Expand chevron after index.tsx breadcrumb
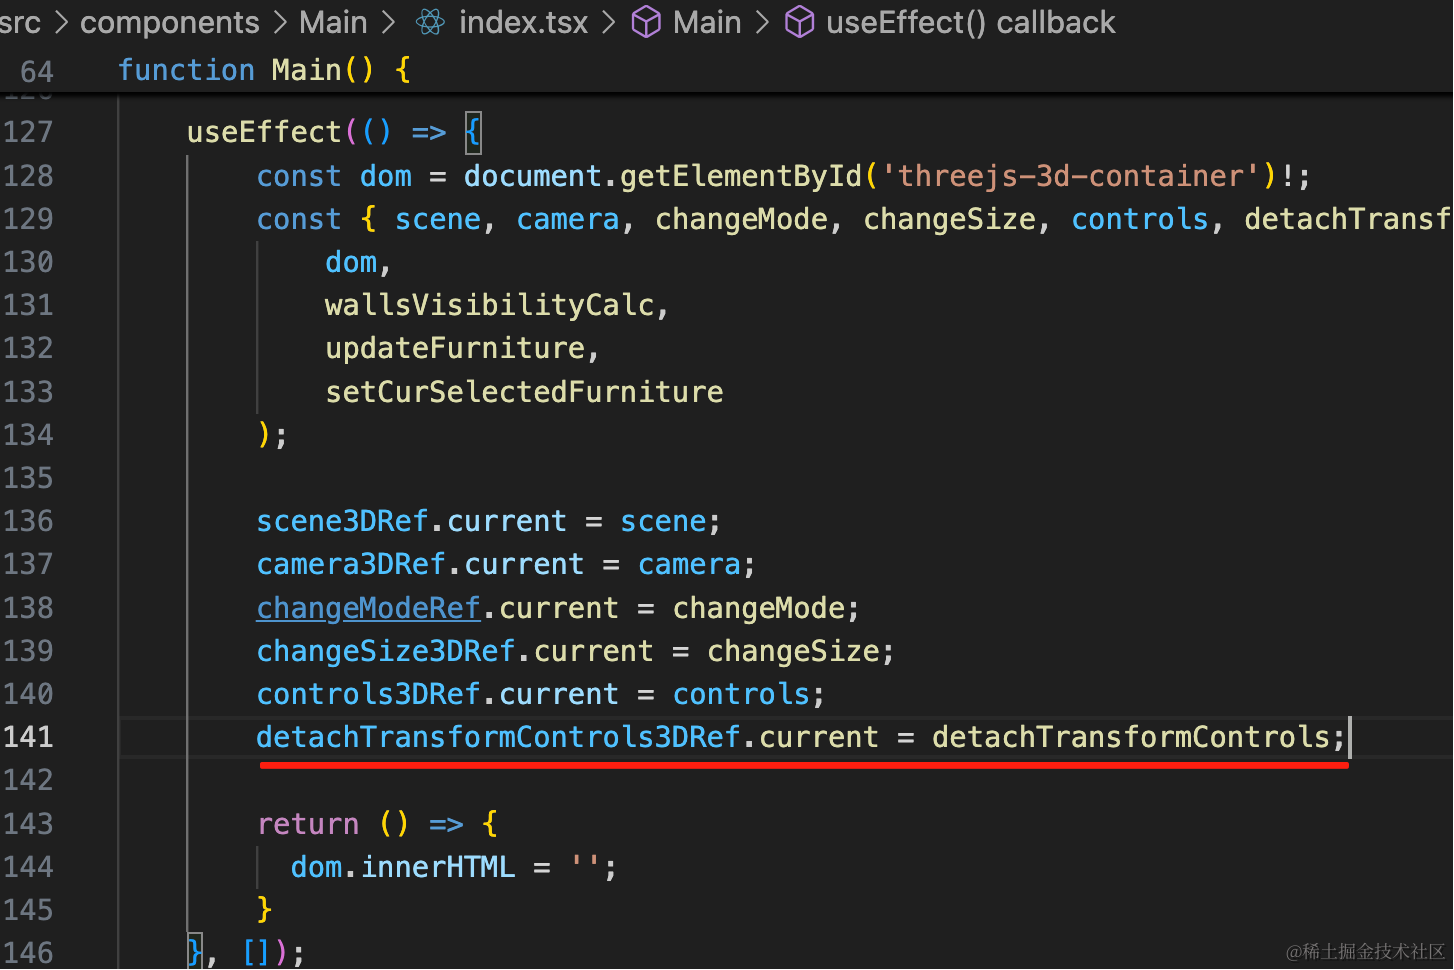The height and width of the screenshot is (970, 1454). [608, 22]
